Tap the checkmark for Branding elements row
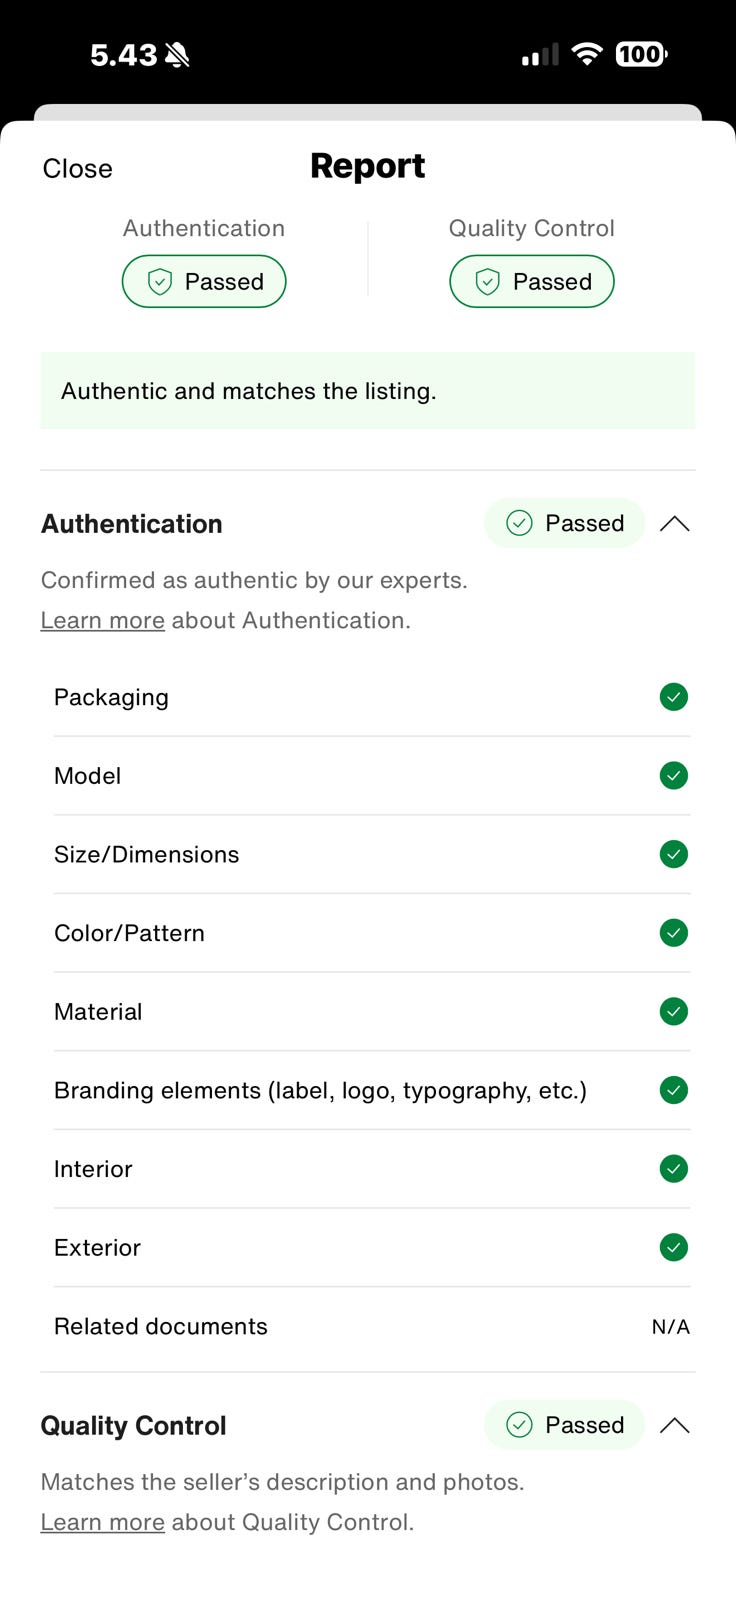Screen dimensions: 736x1600 click(x=674, y=1090)
